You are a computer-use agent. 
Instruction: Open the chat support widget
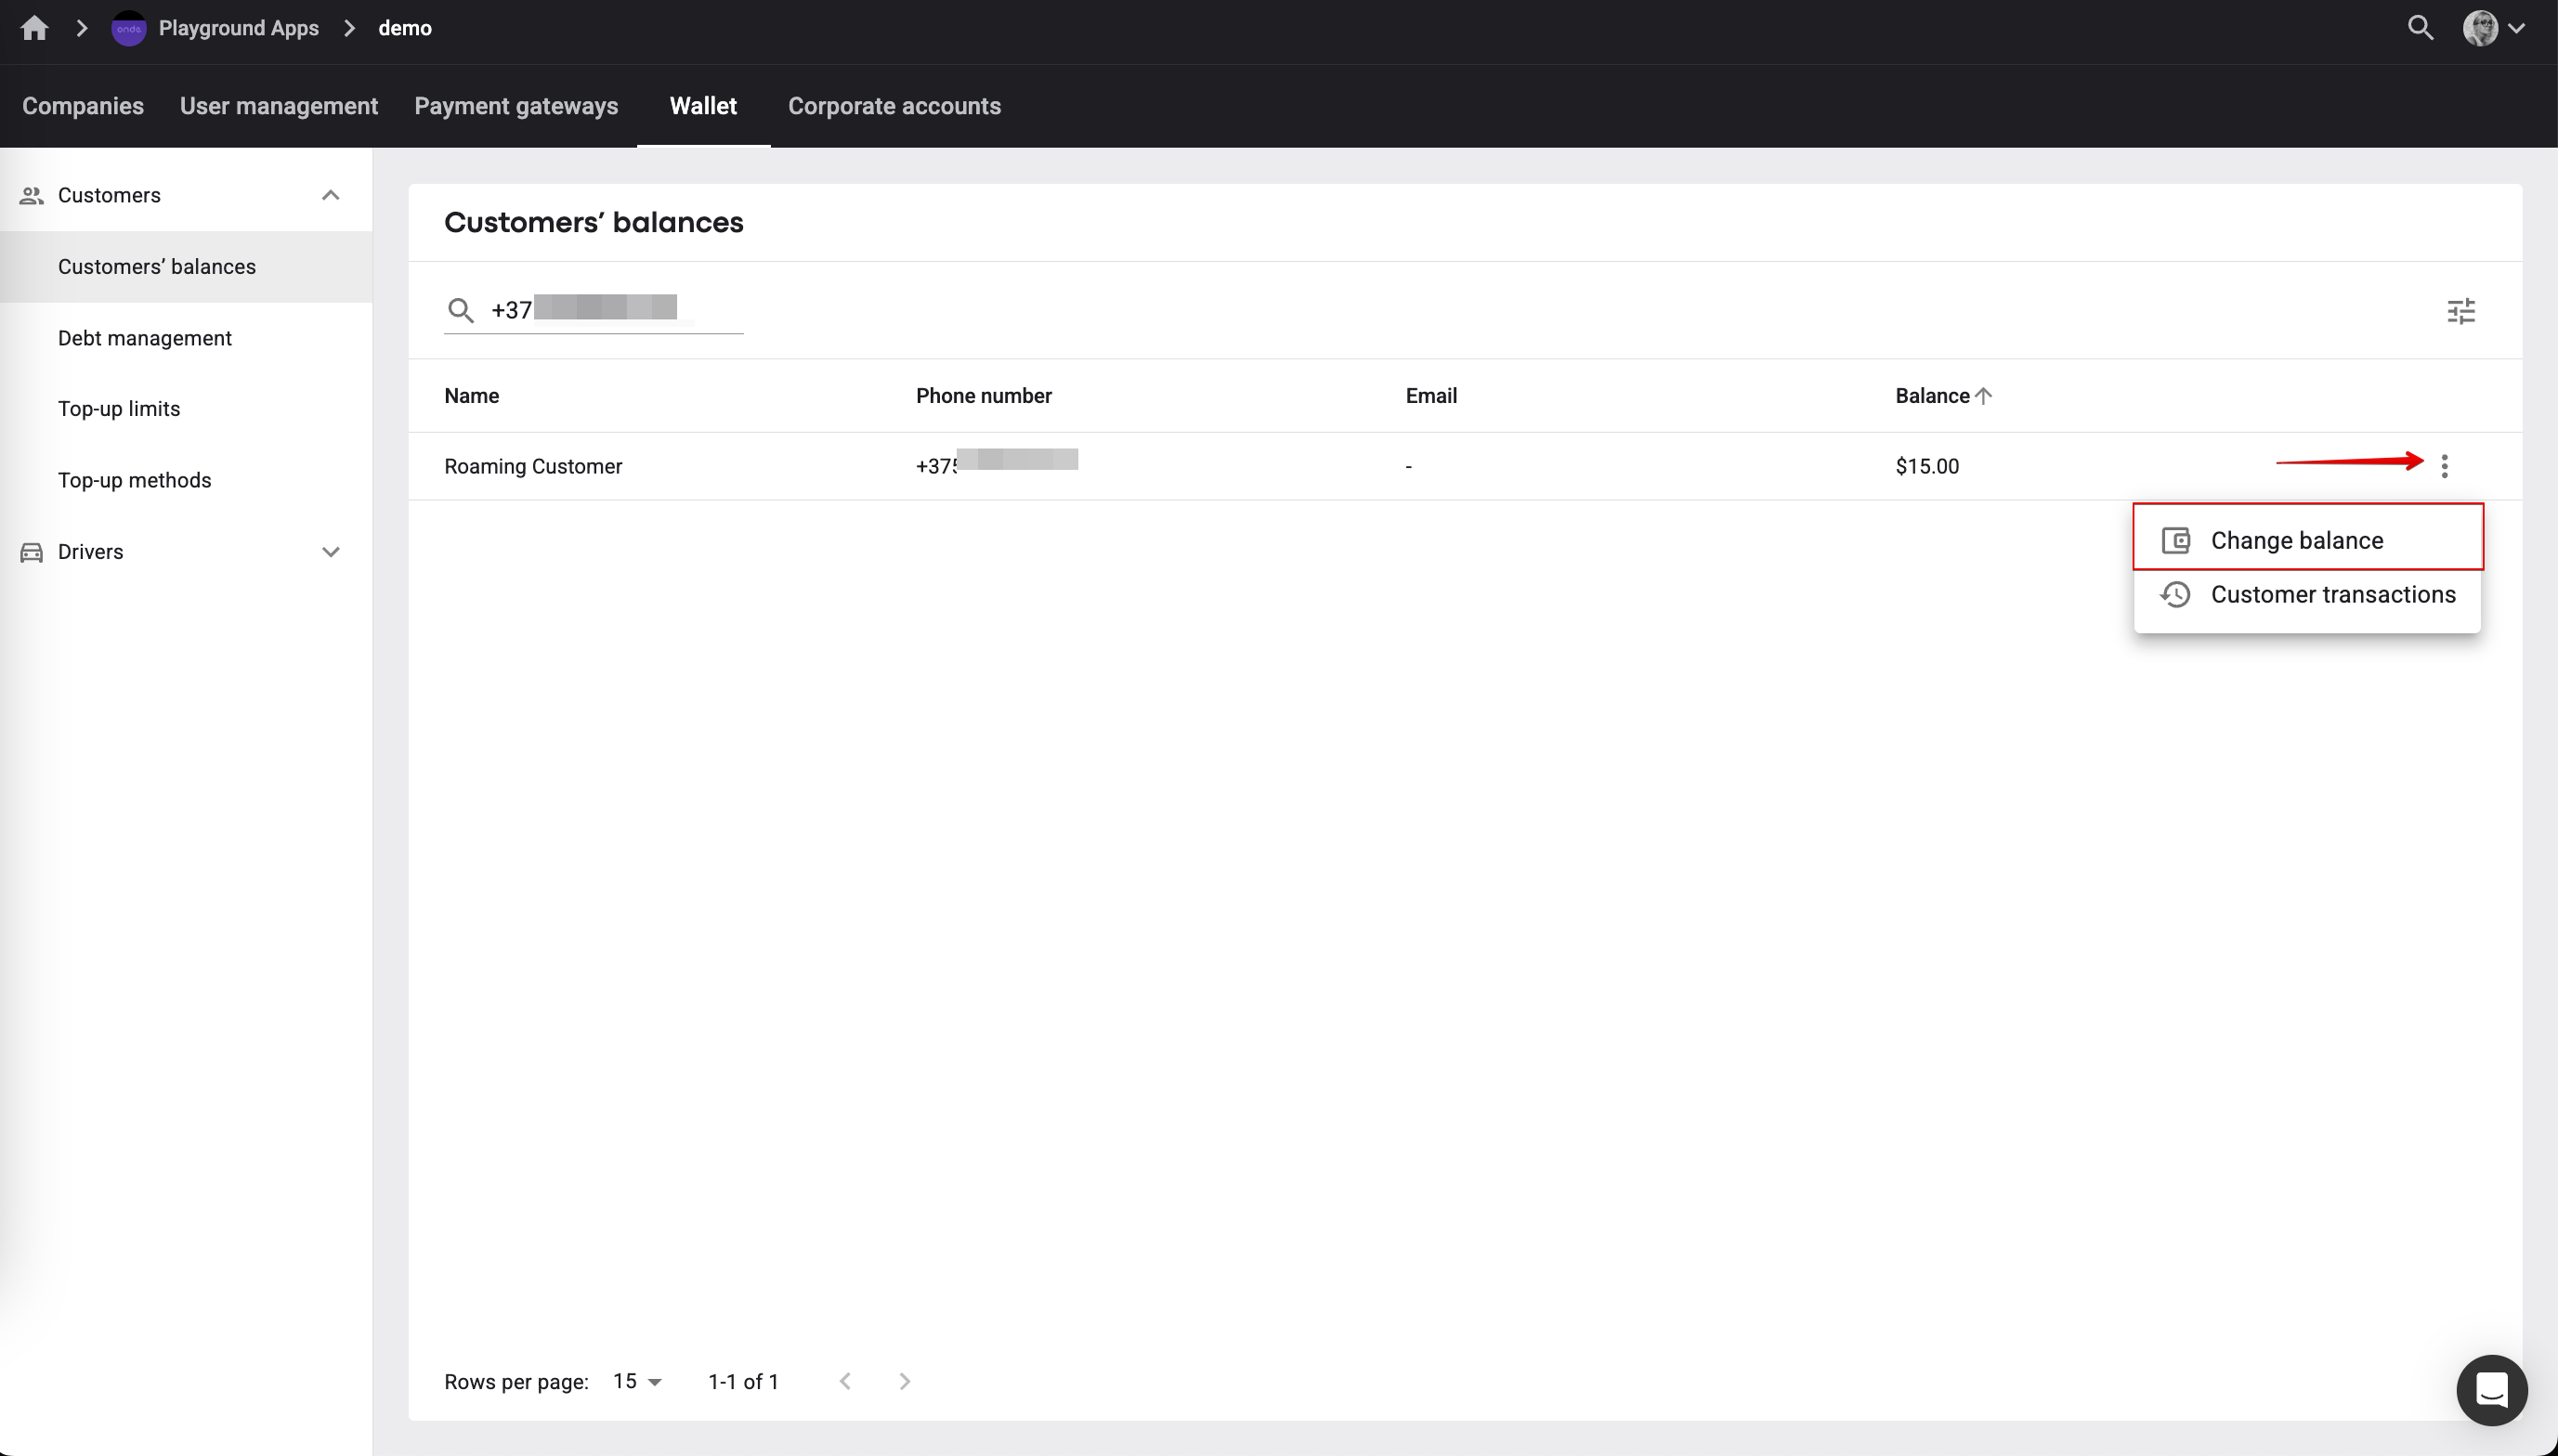tap(2491, 1389)
